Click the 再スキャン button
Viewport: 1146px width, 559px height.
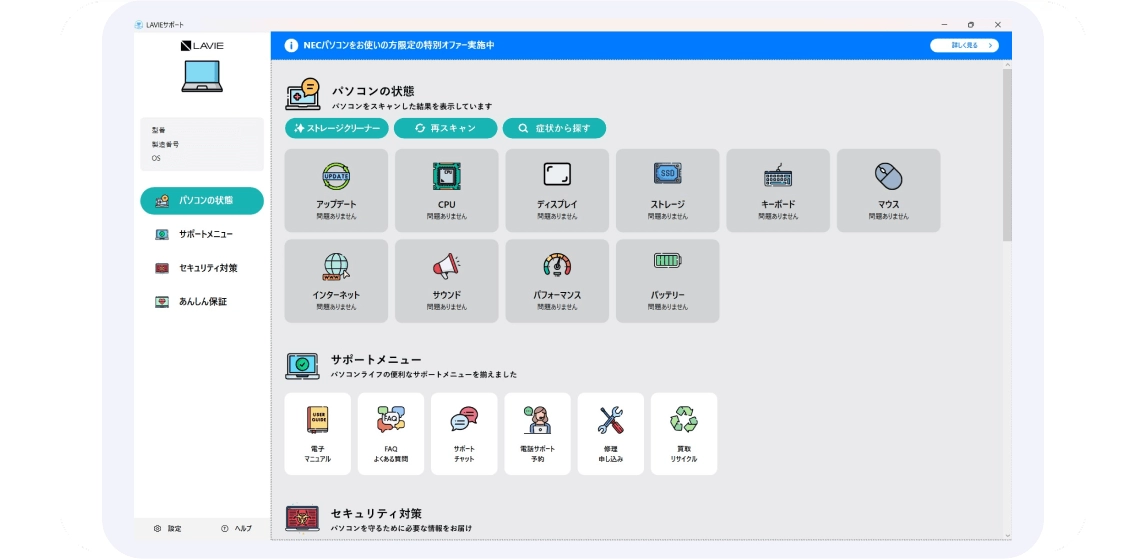pos(445,128)
